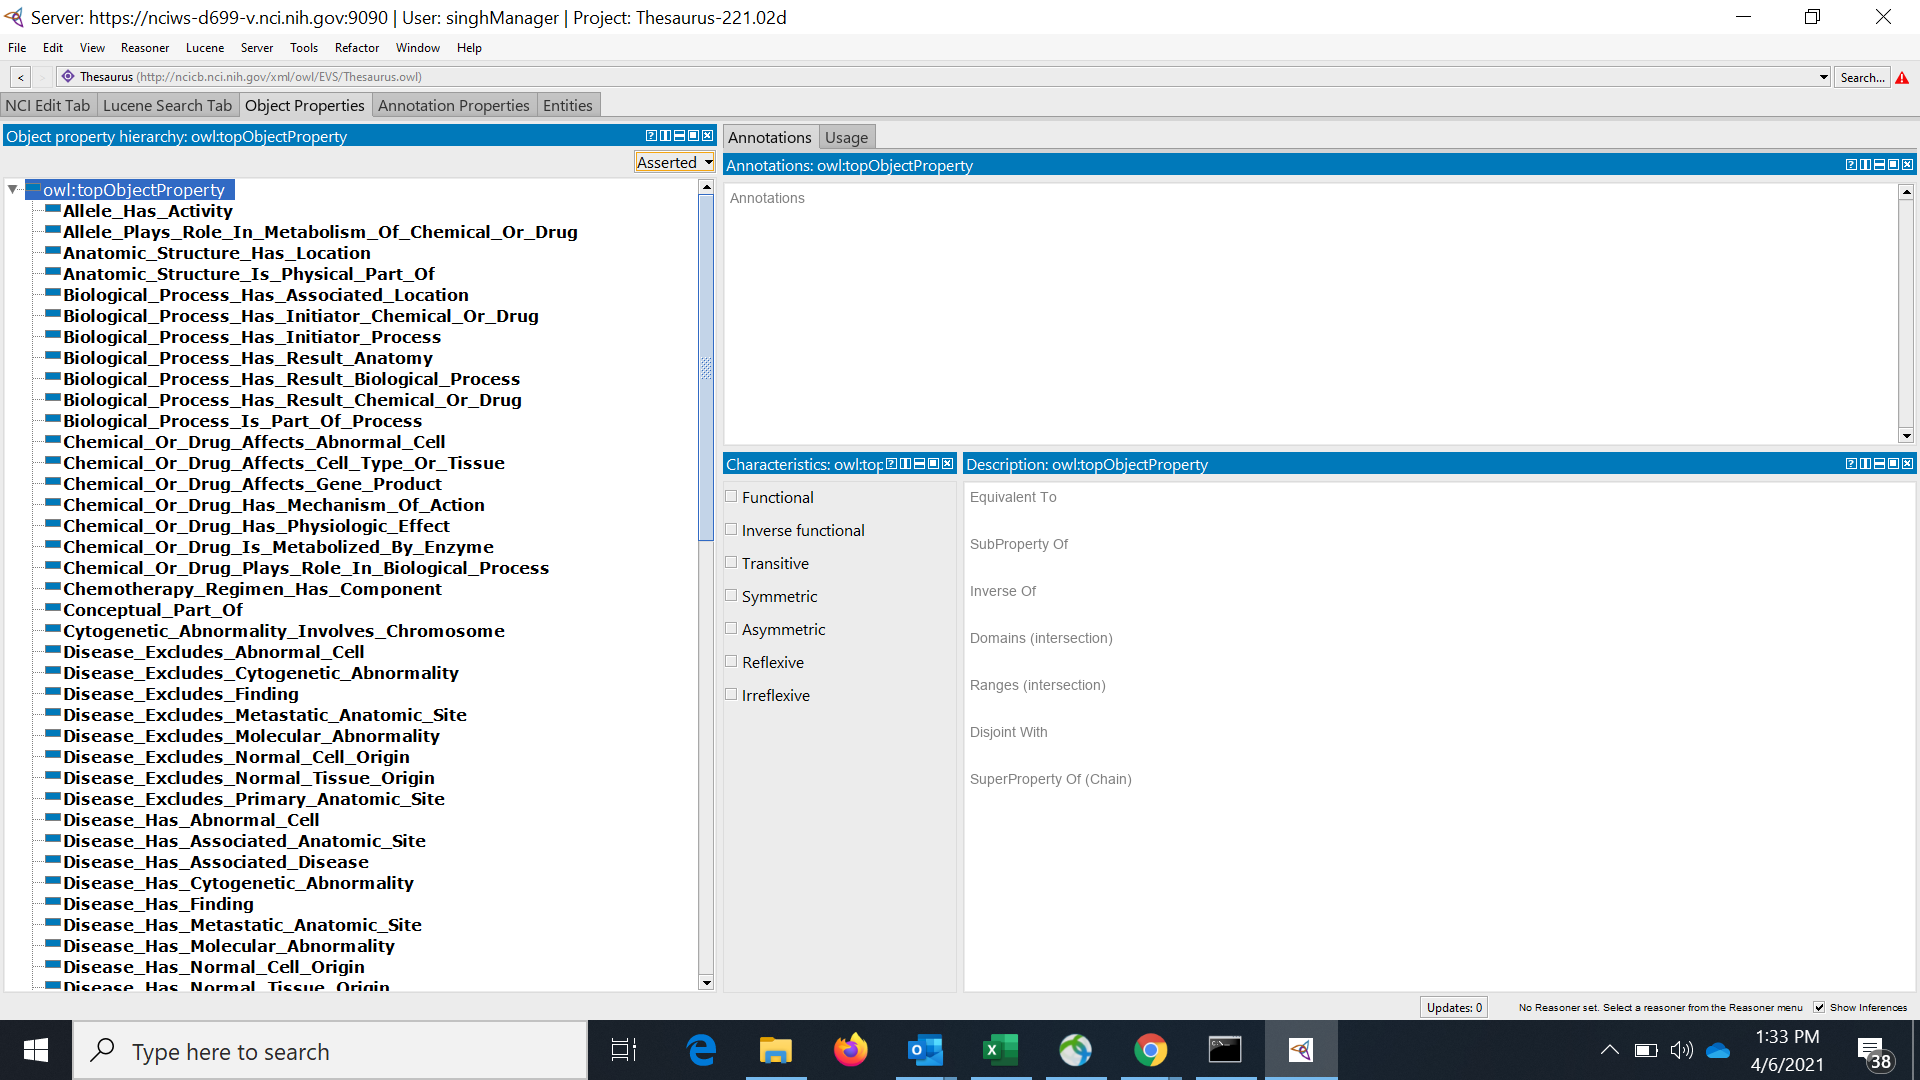Screen dimensions: 1920x1080
Task: Float the Annotations panel using its float icon
Action: click(x=1894, y=164)
